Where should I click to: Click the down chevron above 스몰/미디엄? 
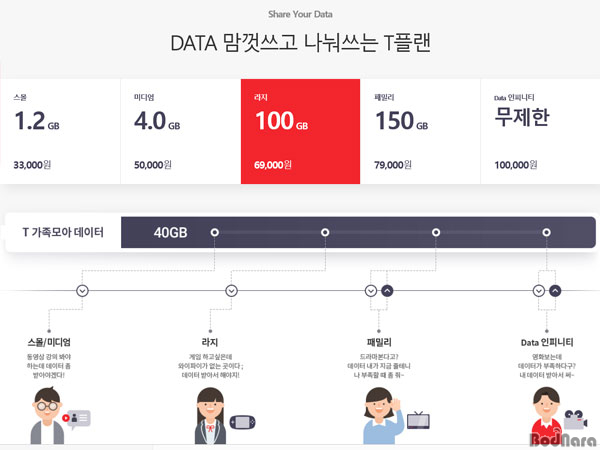(x=82, y=291)
